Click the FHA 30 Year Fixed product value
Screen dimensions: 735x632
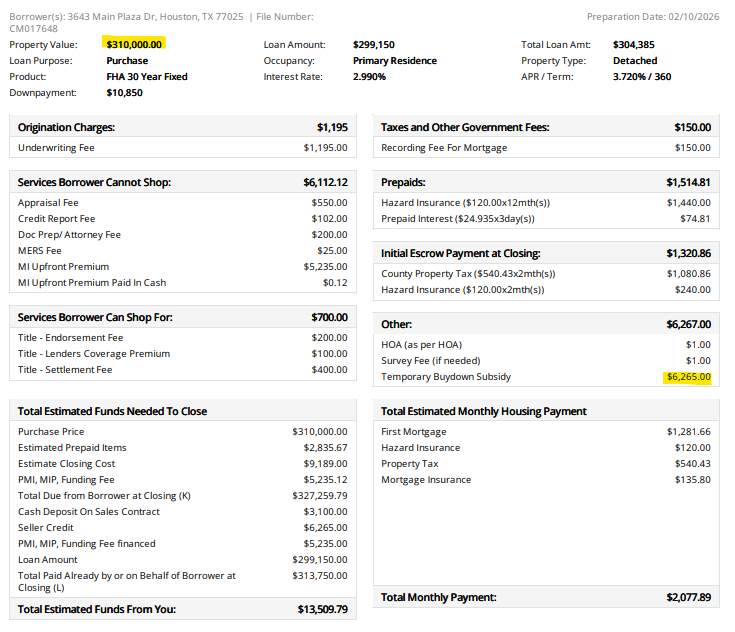(146, 77)
